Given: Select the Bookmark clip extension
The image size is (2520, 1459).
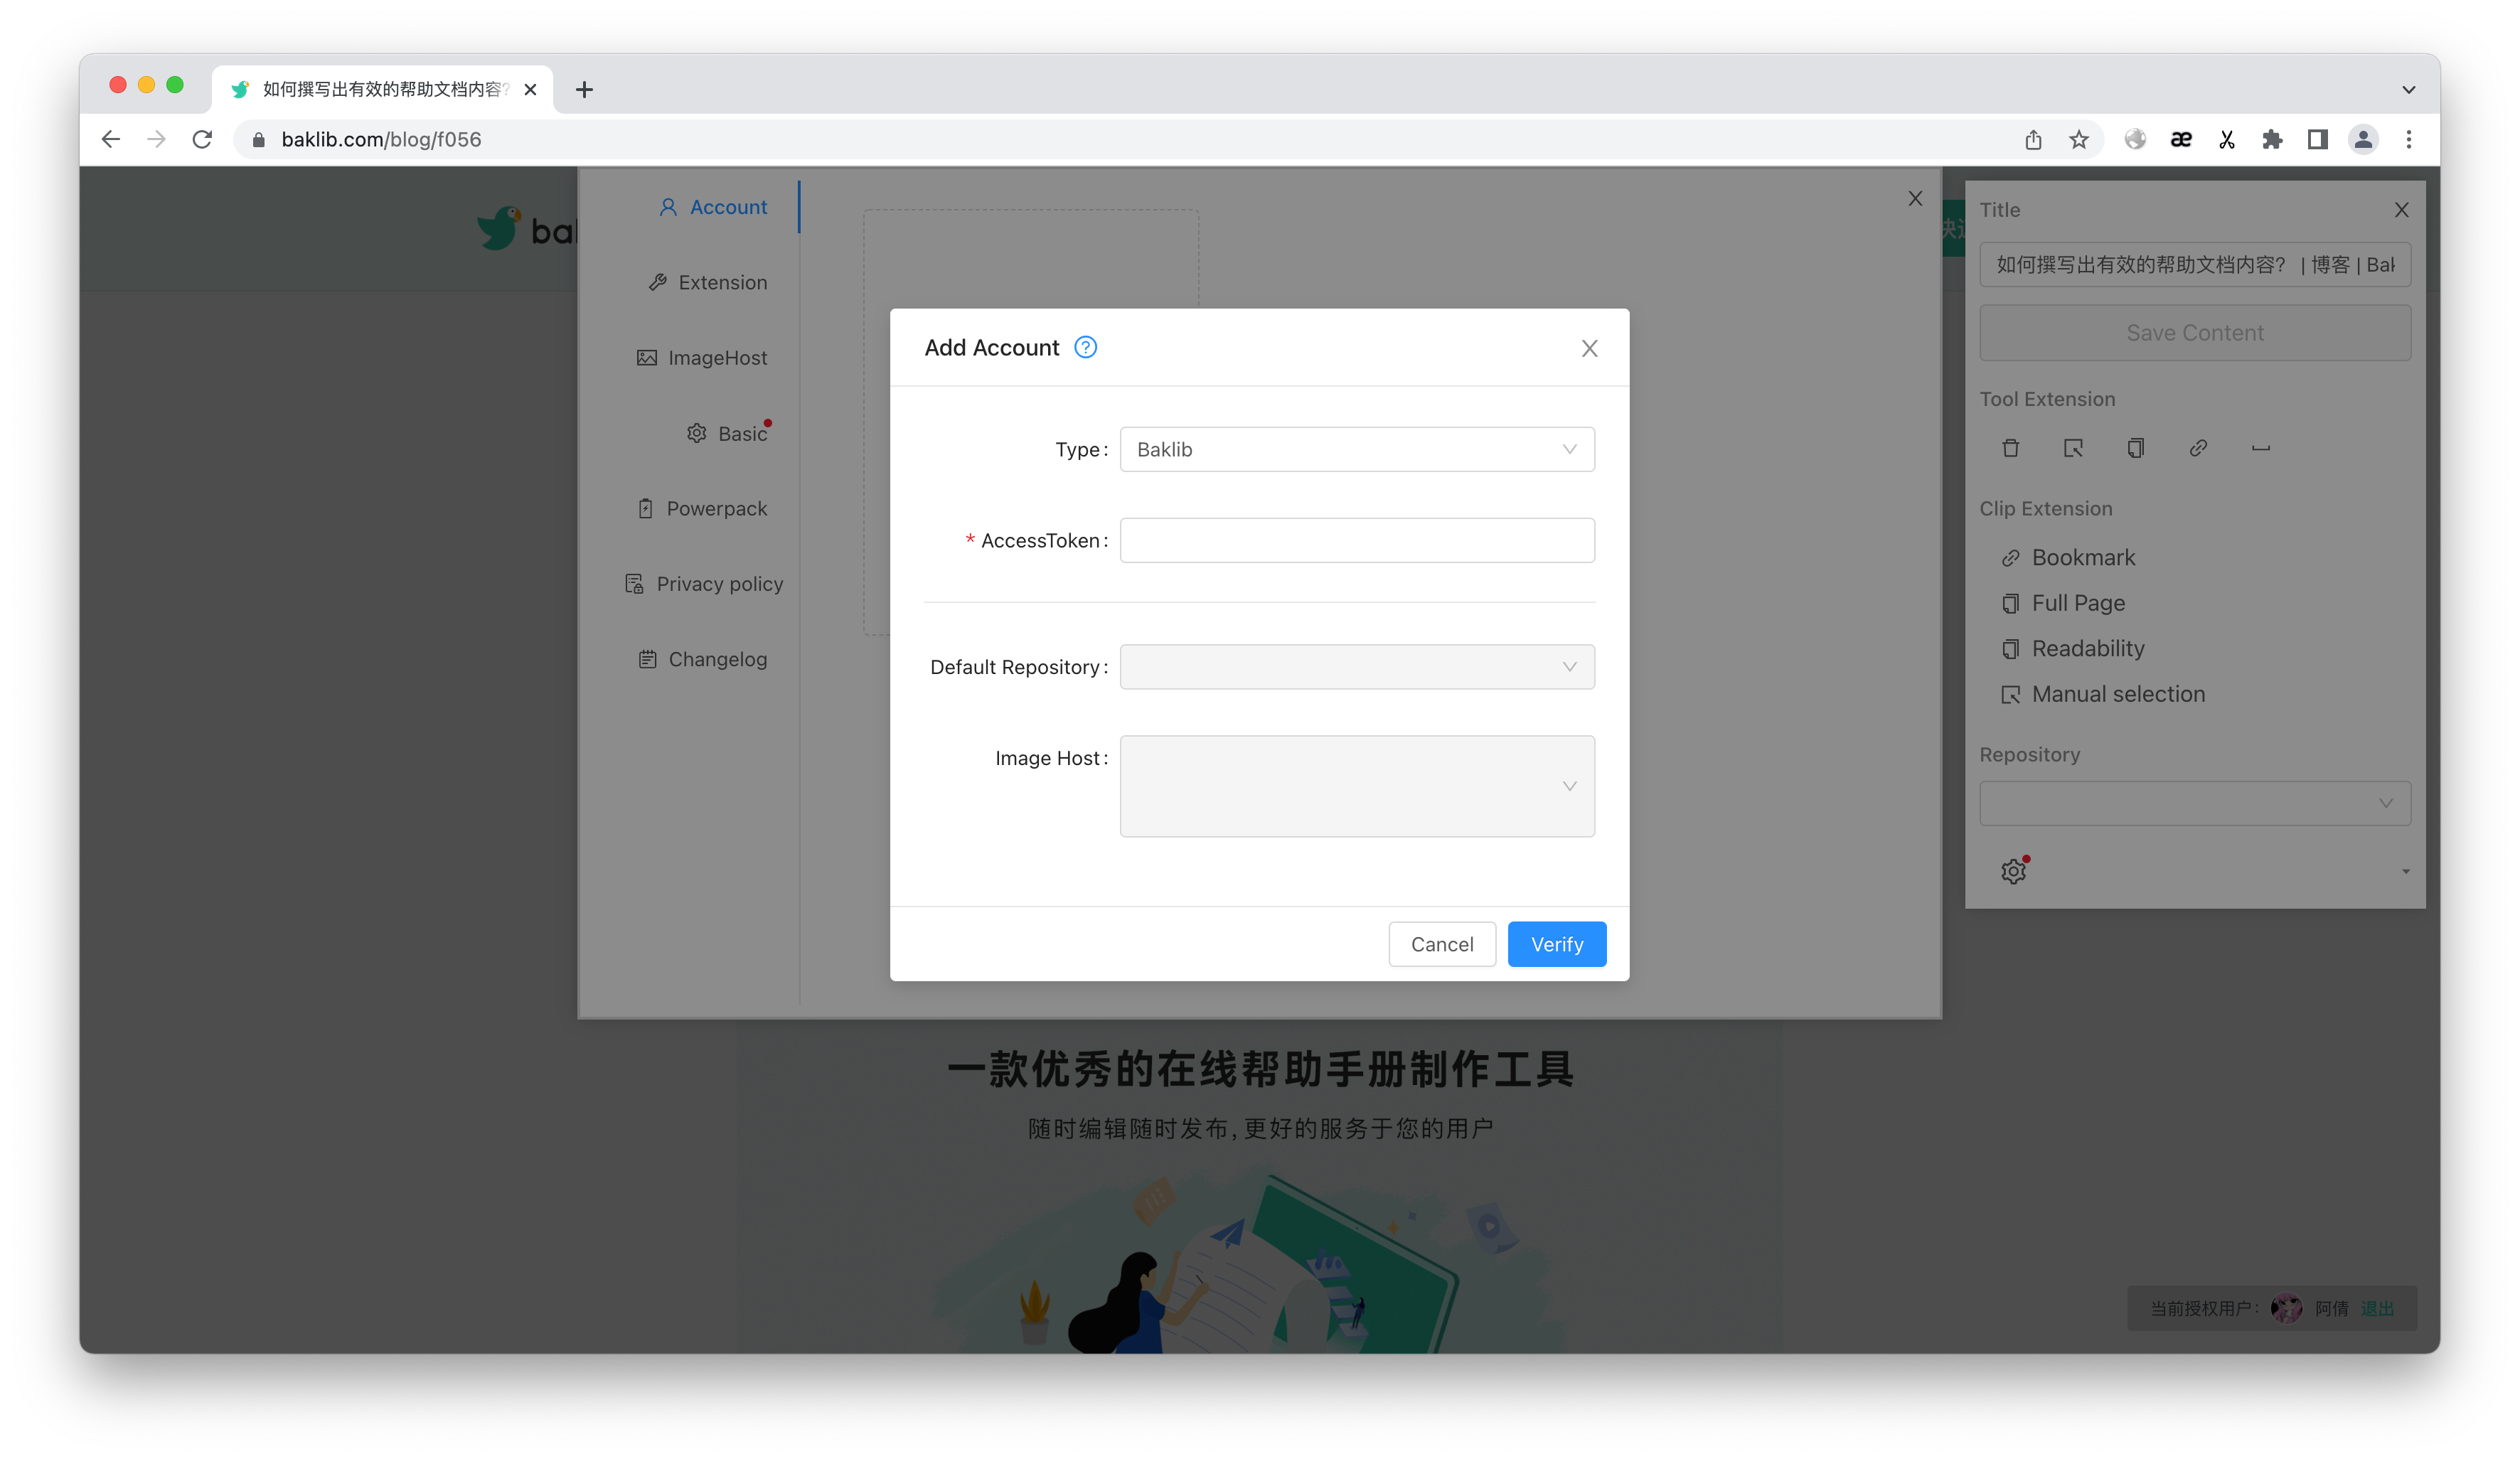Looking at the screenshot, I should pyautogui.click(x=2068, y=557).
